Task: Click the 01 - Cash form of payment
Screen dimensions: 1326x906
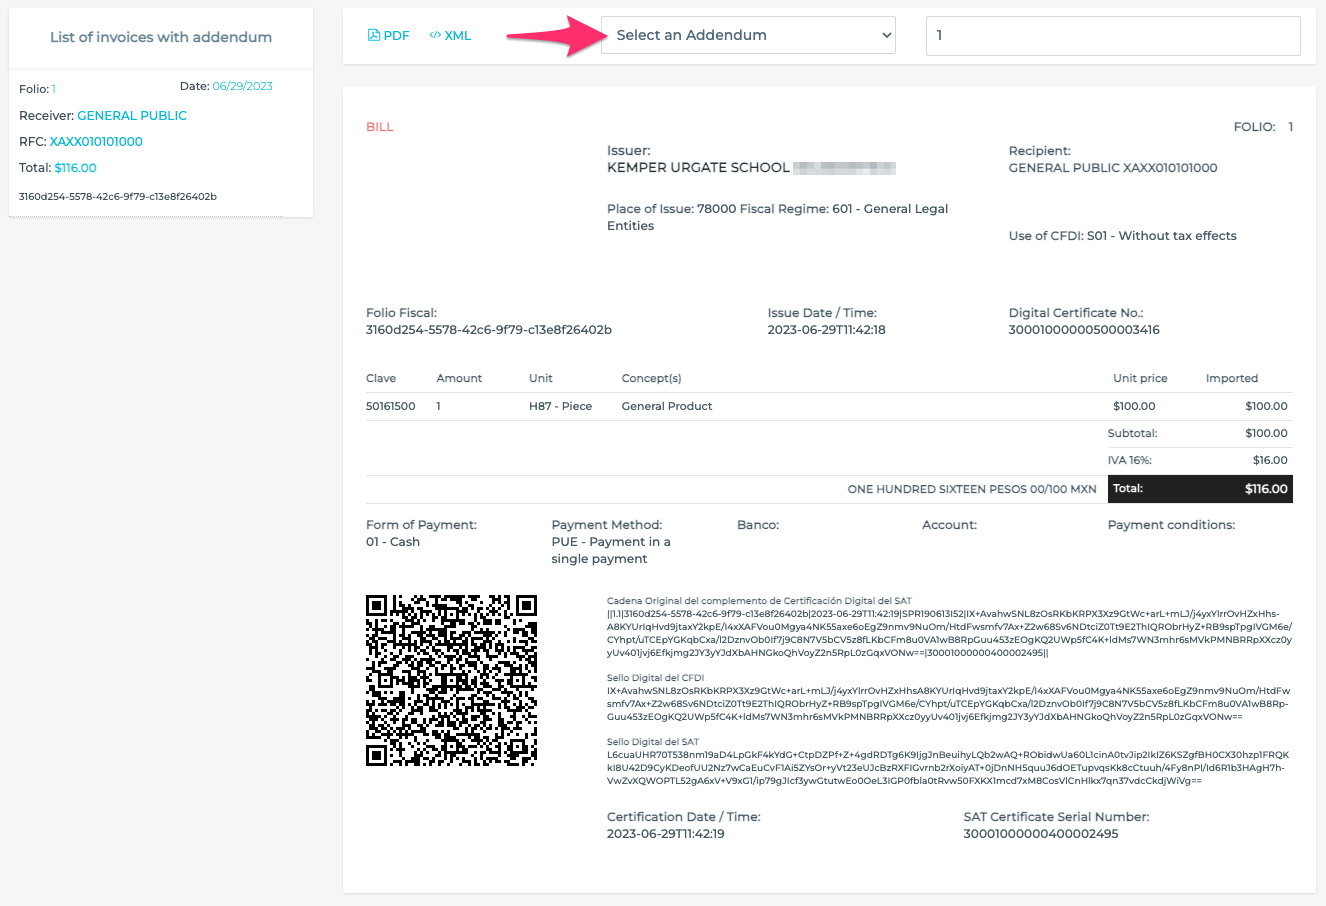Action: point(393,542)
